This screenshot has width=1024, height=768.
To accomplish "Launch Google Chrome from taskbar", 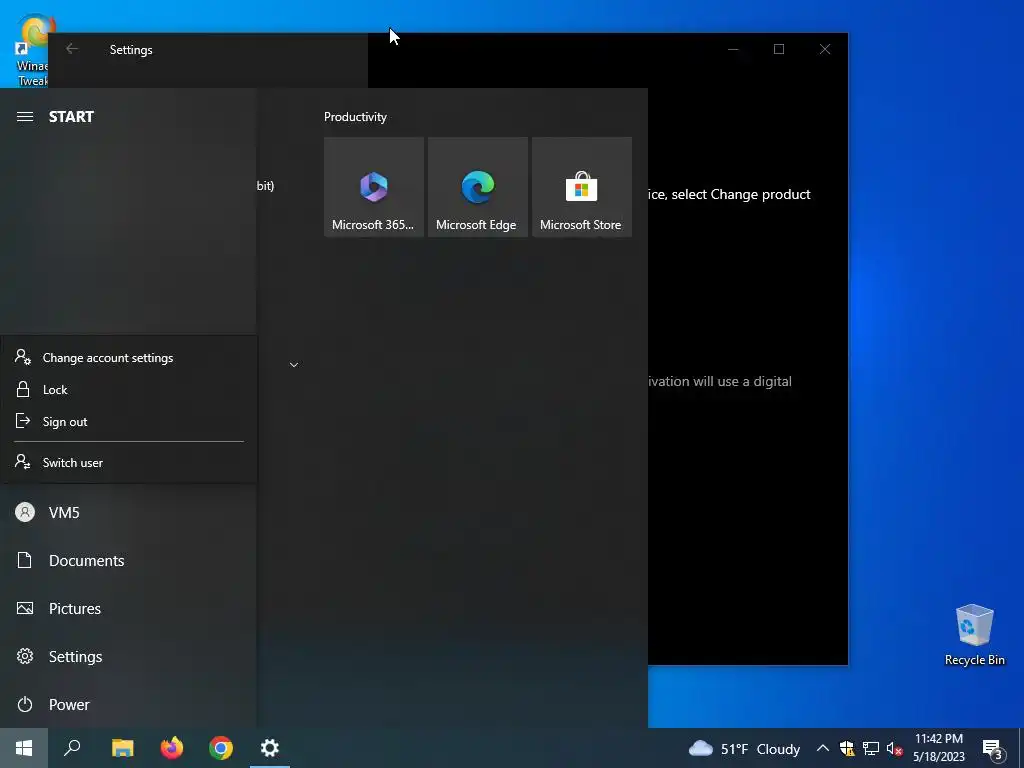I will click(x=221, y=748).
